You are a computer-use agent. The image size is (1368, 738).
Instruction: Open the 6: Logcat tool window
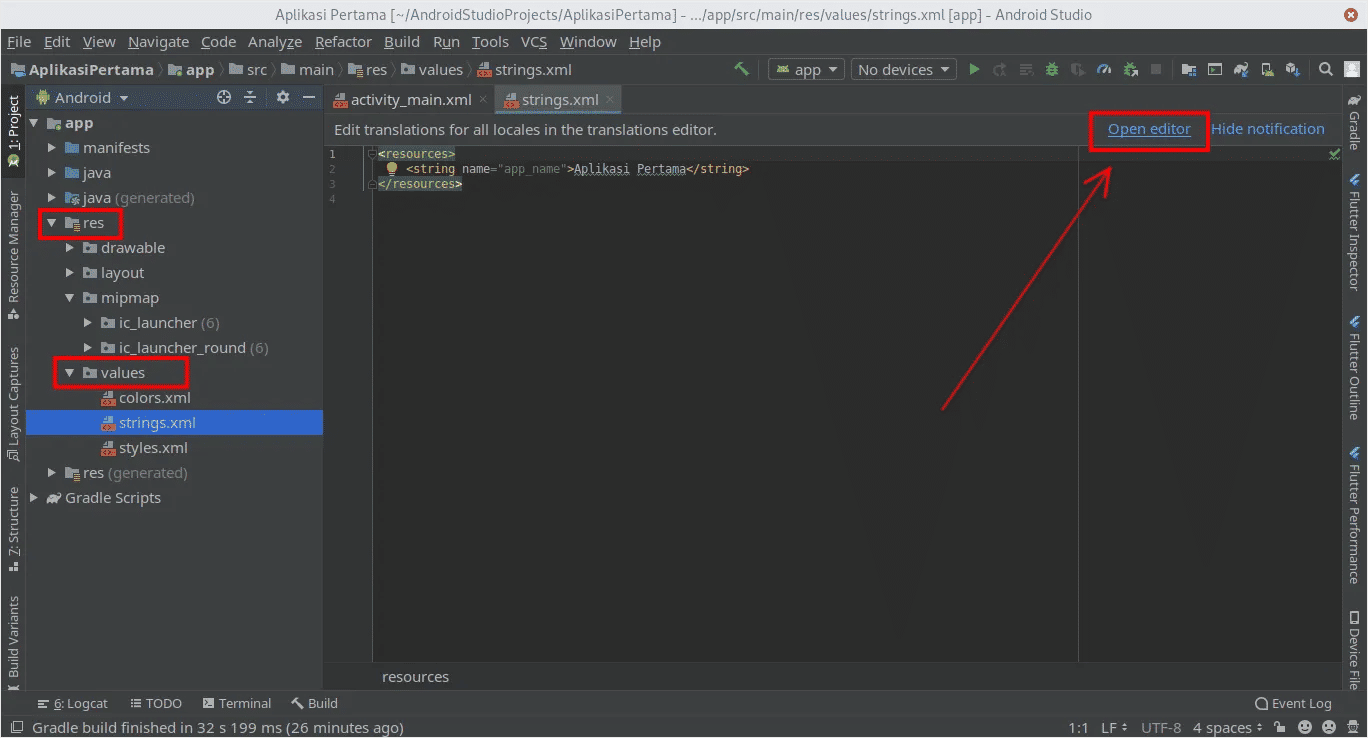click(x=73, y=703)
